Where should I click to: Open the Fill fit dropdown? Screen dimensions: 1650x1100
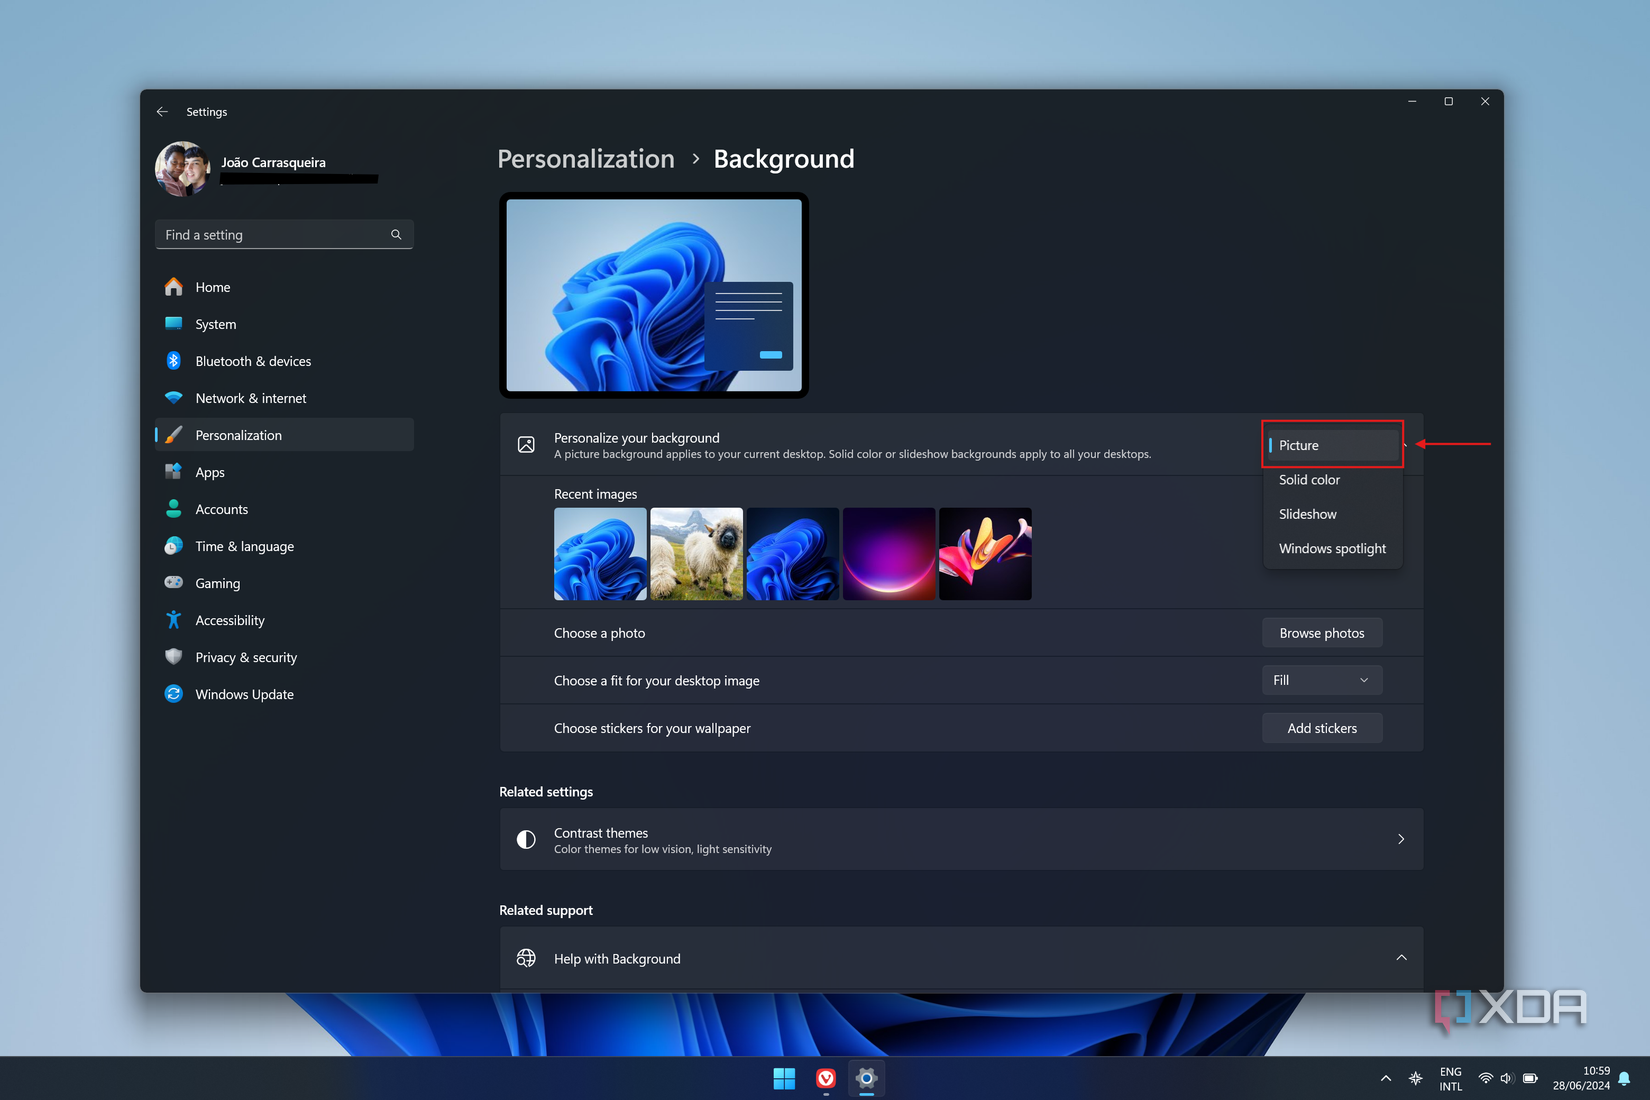click(x=1321, y=680)
